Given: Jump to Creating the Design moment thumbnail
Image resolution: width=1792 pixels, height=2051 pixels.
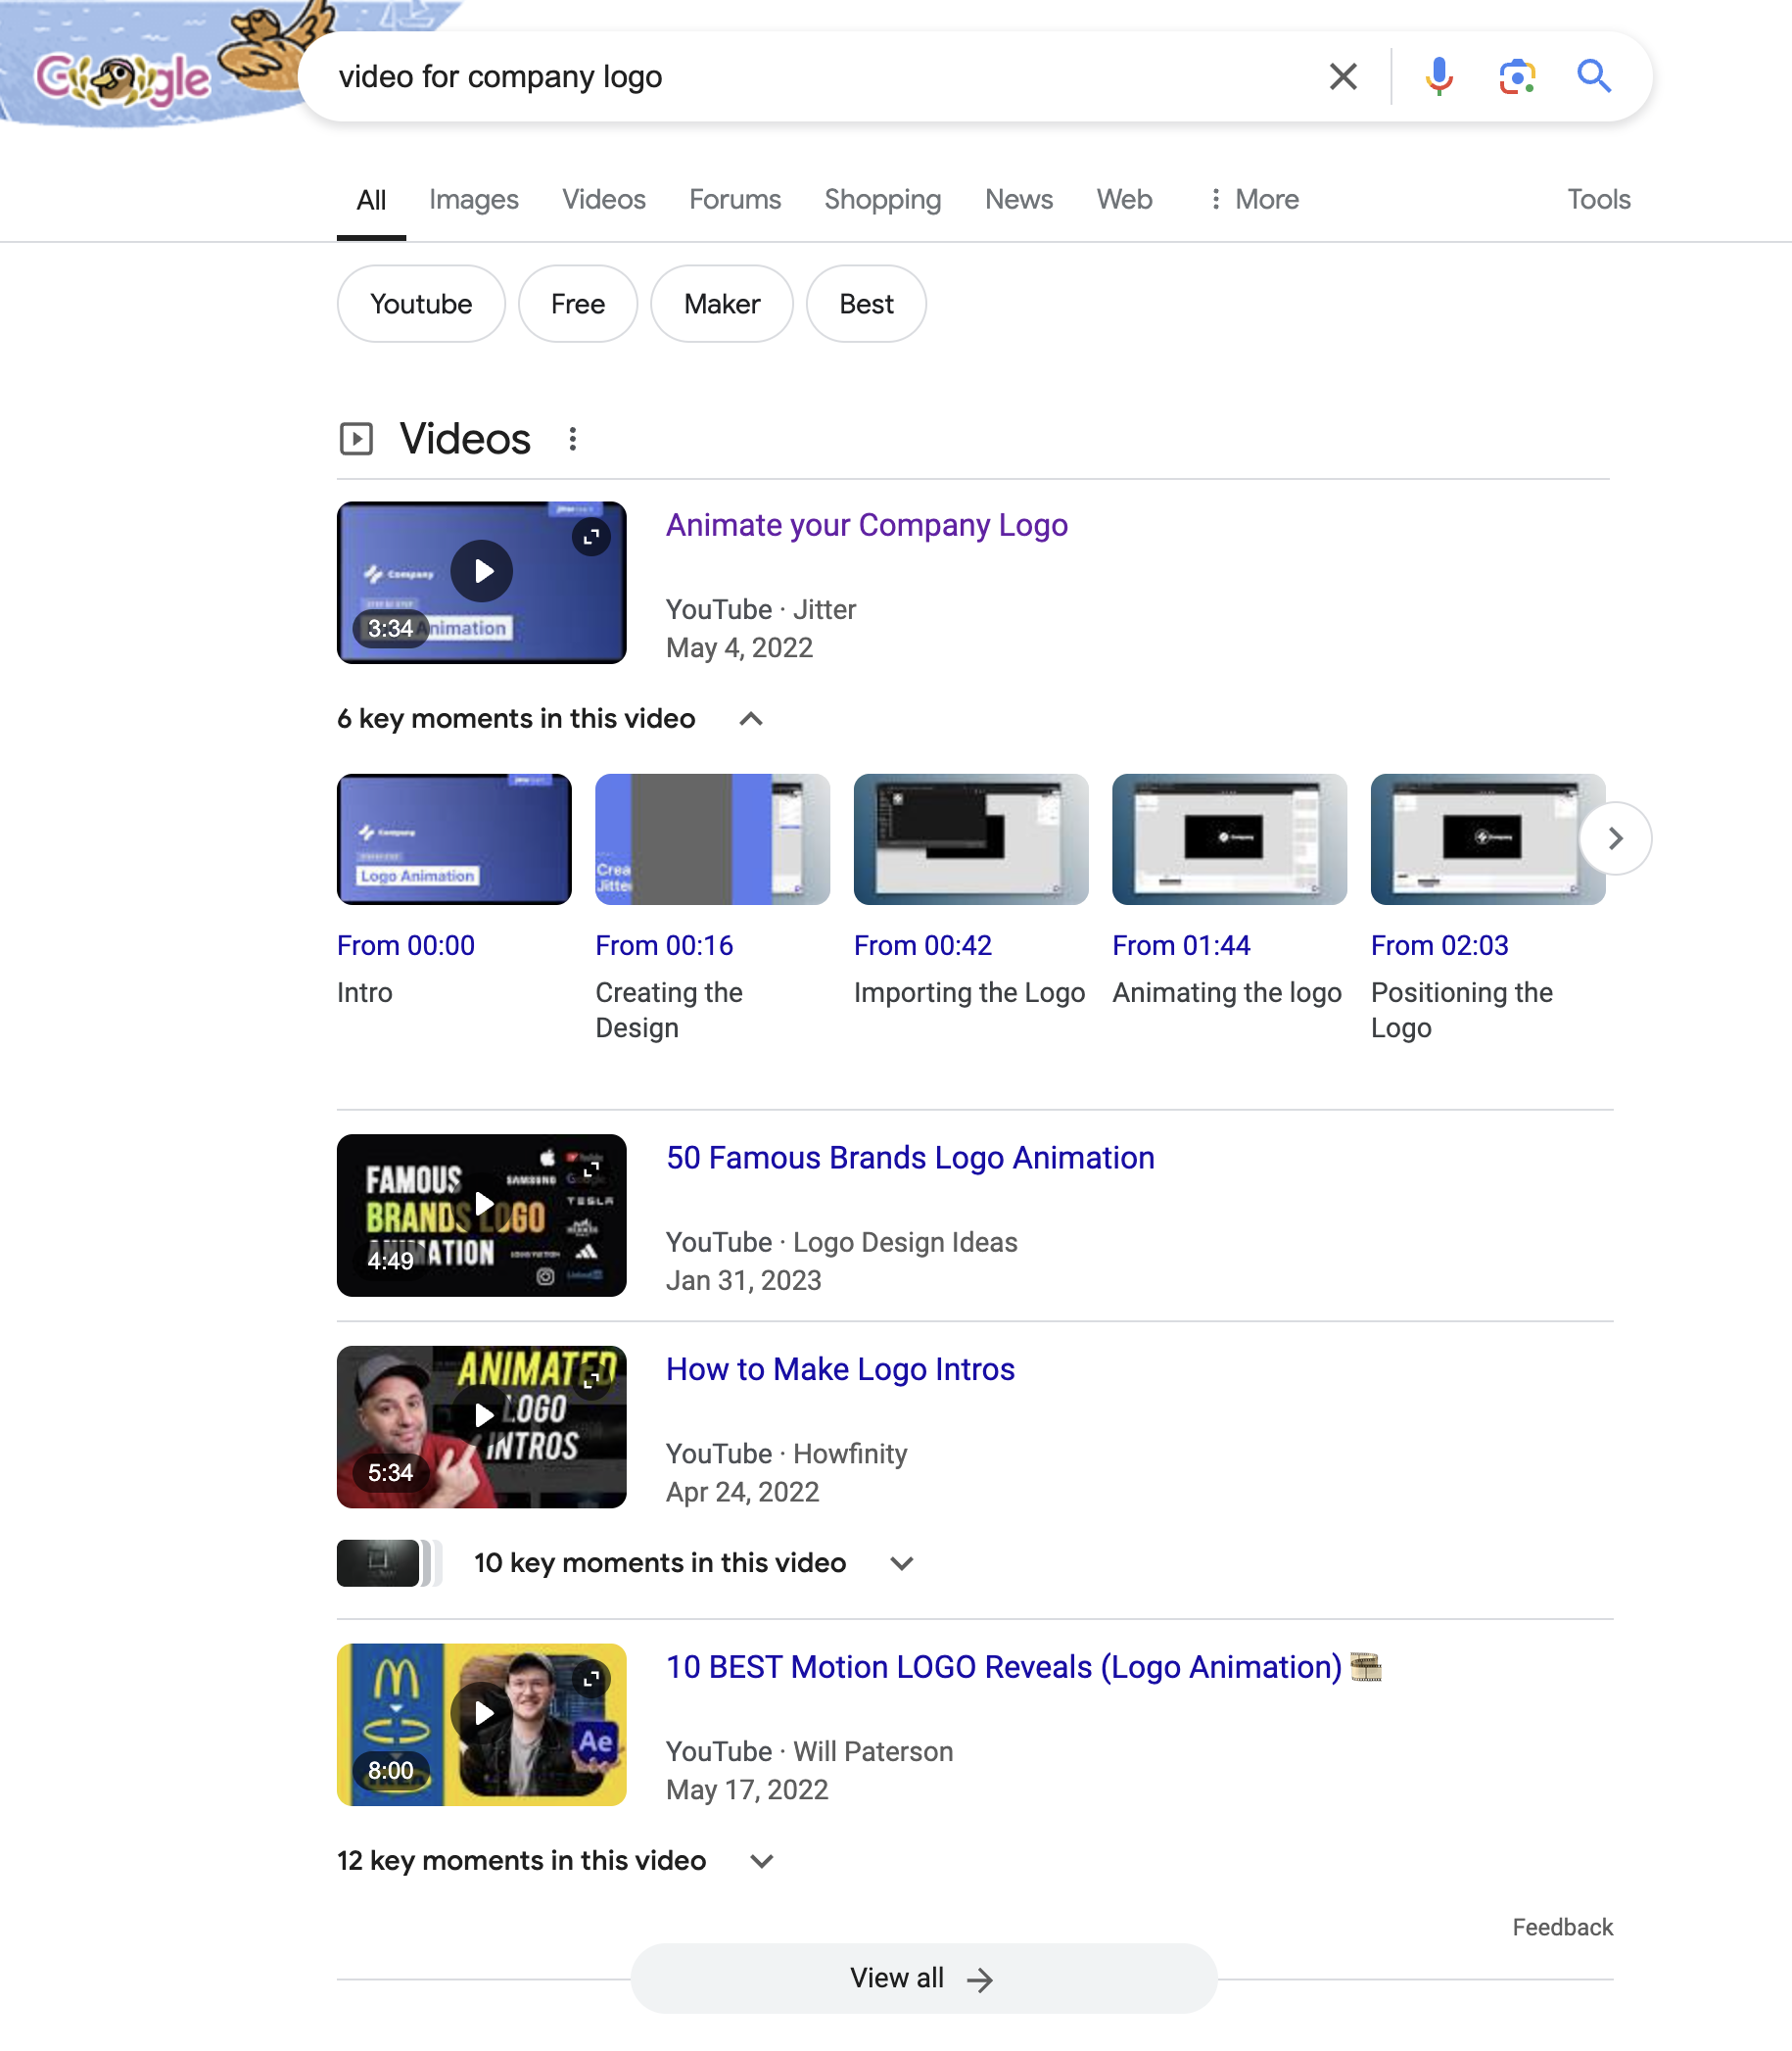Looking at the screenshot, I should (713, 840).
